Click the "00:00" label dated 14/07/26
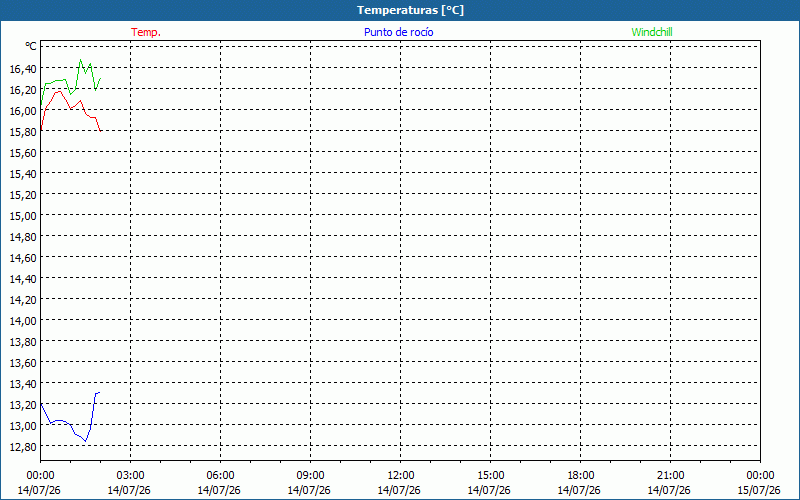This screenshot has width=800, height=500. click(40, 476)
